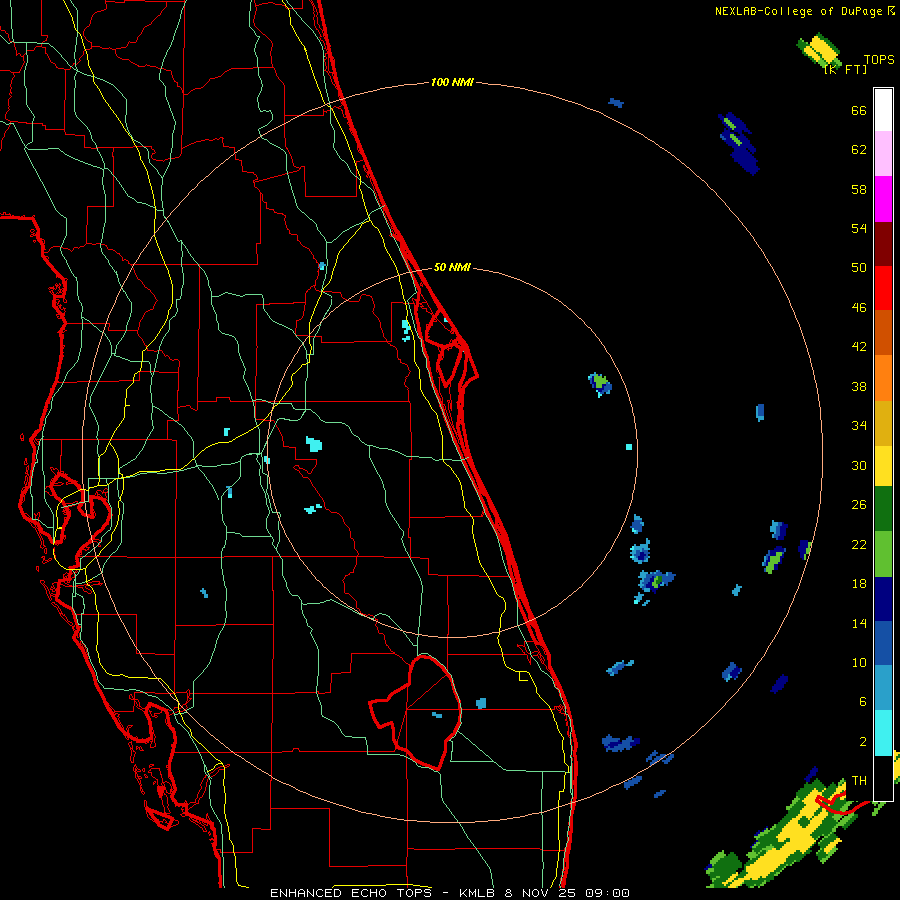
Task: Click the '50' legend value
Action: pos(859,267)
